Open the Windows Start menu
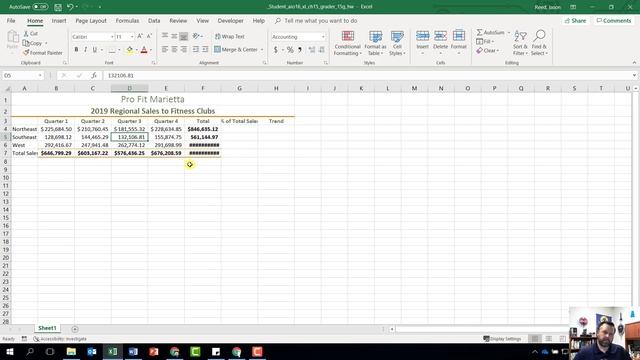The height and width of the screenshot is (360, 640). (9, 351)
